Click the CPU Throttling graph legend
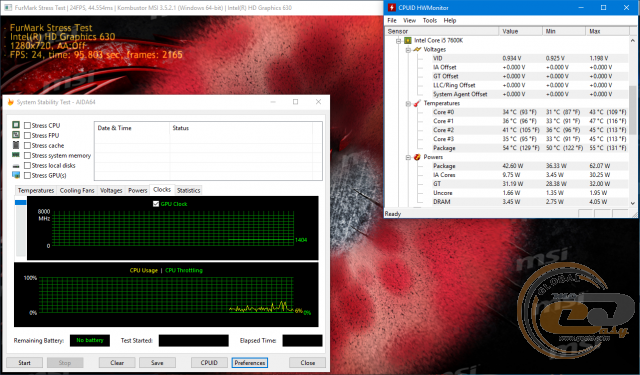 tap(184, 270)
